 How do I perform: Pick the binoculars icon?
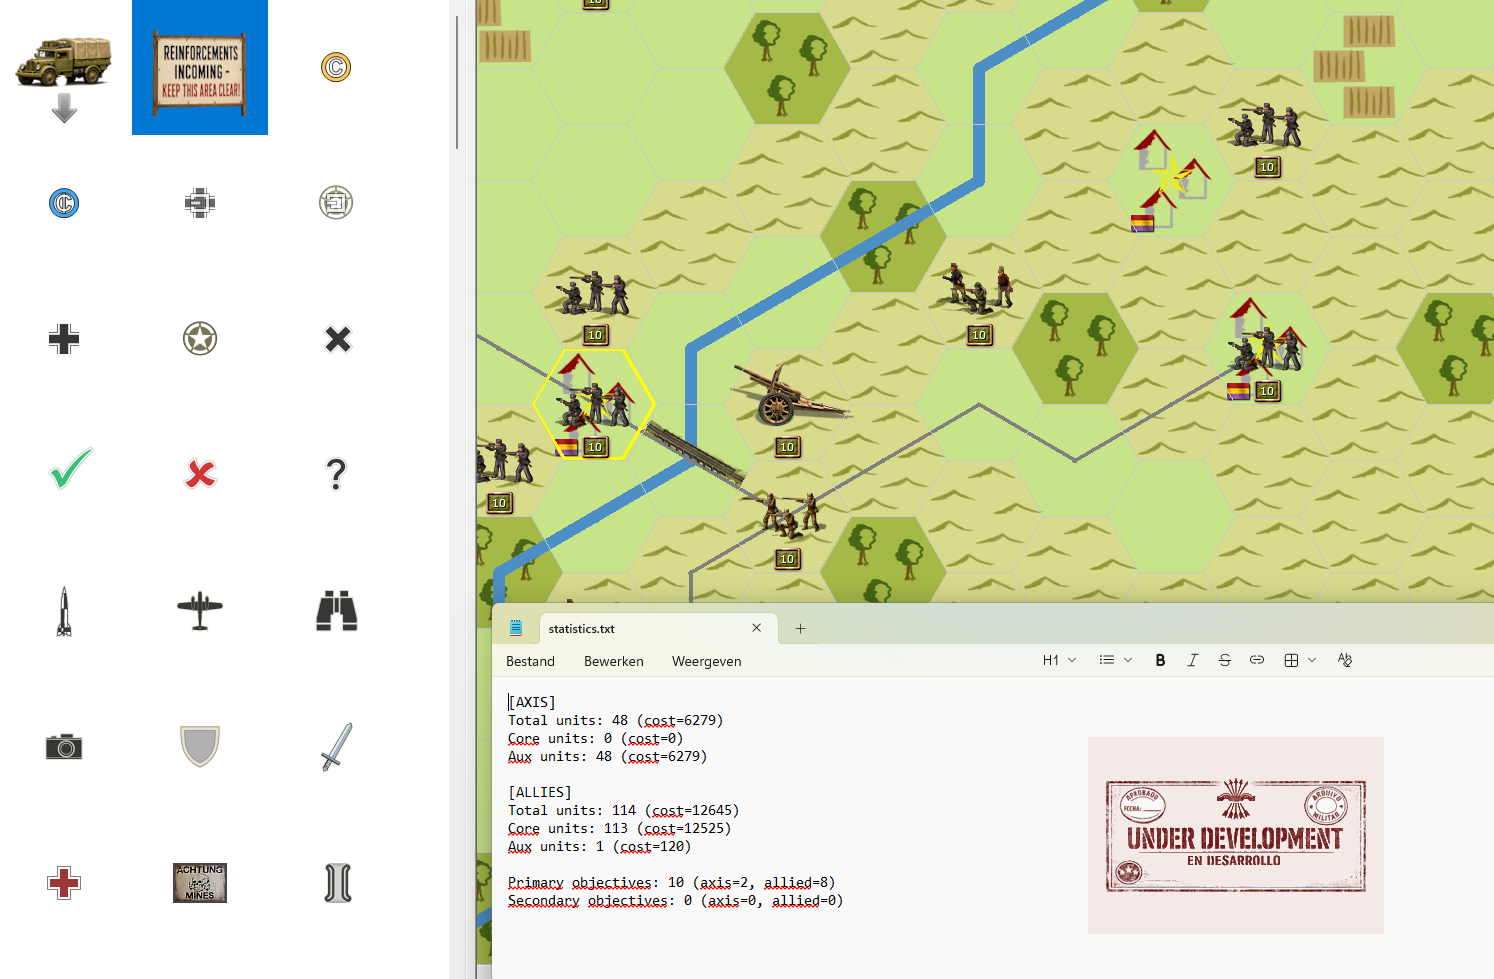coord(337,611)
